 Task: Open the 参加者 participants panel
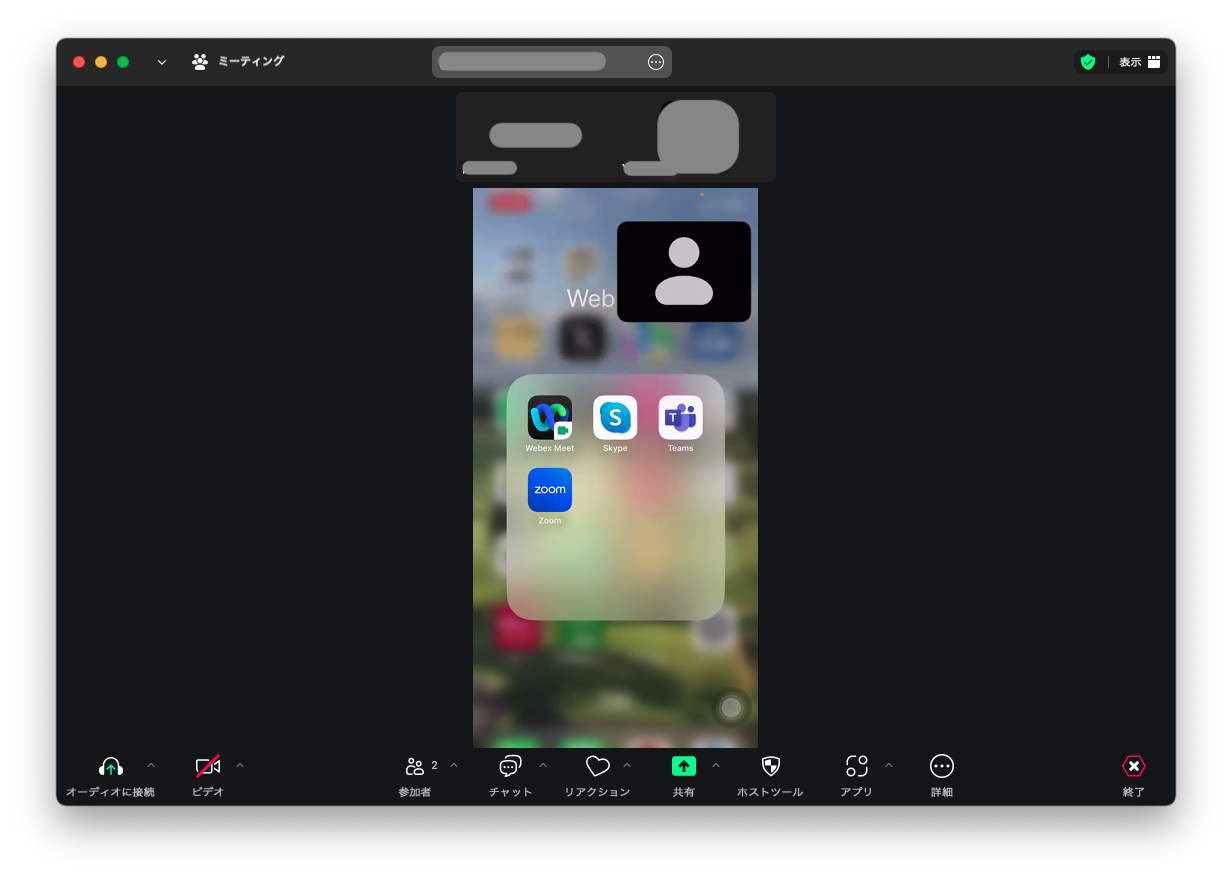coord(415,767)
